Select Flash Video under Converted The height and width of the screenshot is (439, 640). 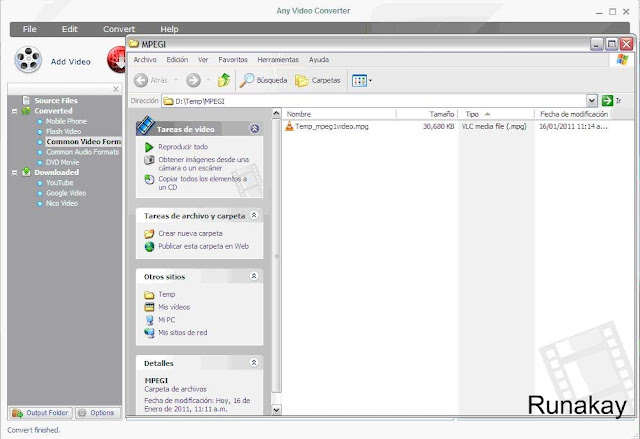63,131
